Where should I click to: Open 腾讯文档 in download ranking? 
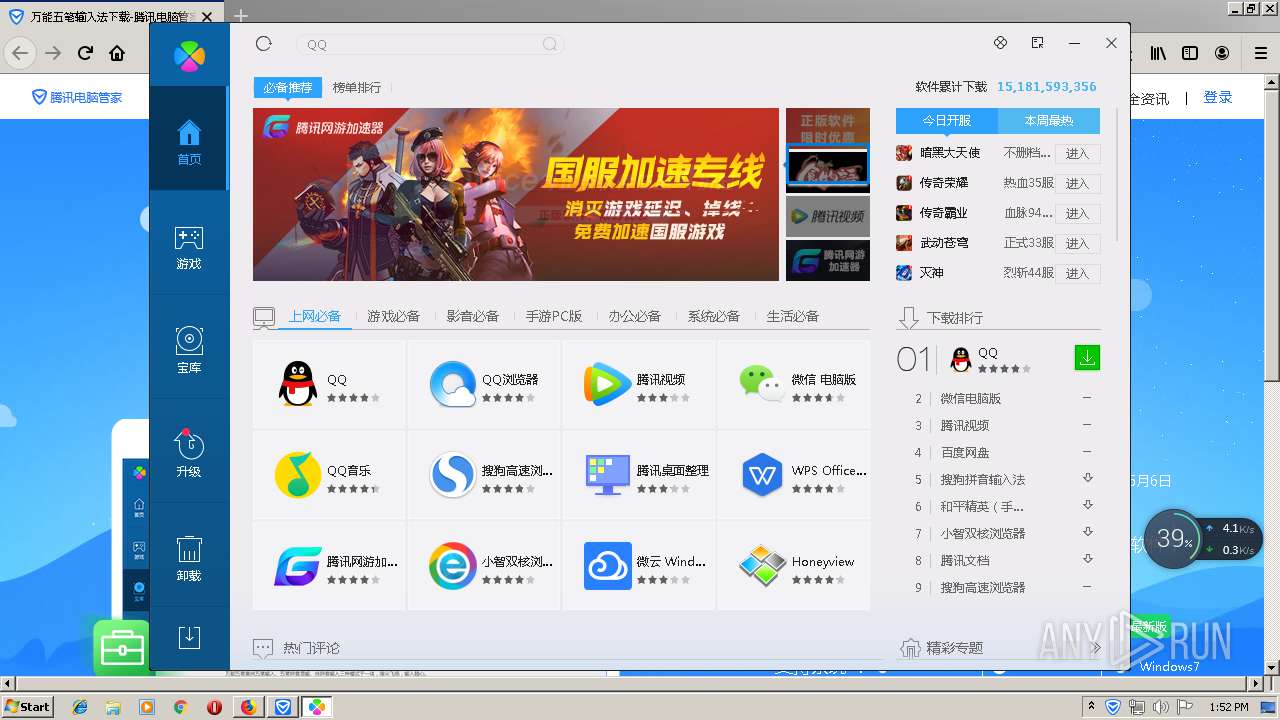(964, 561)
